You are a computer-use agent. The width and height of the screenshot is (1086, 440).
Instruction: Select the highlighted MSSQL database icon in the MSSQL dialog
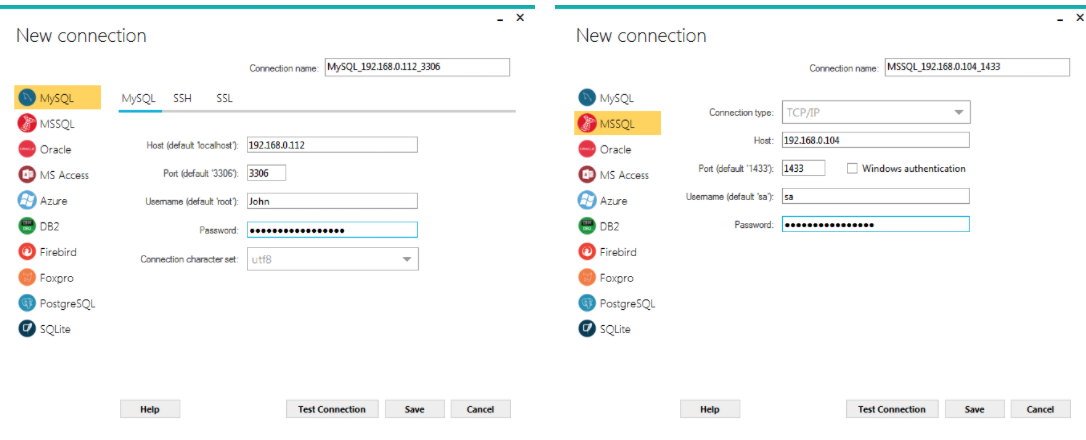tap(587, 124)
